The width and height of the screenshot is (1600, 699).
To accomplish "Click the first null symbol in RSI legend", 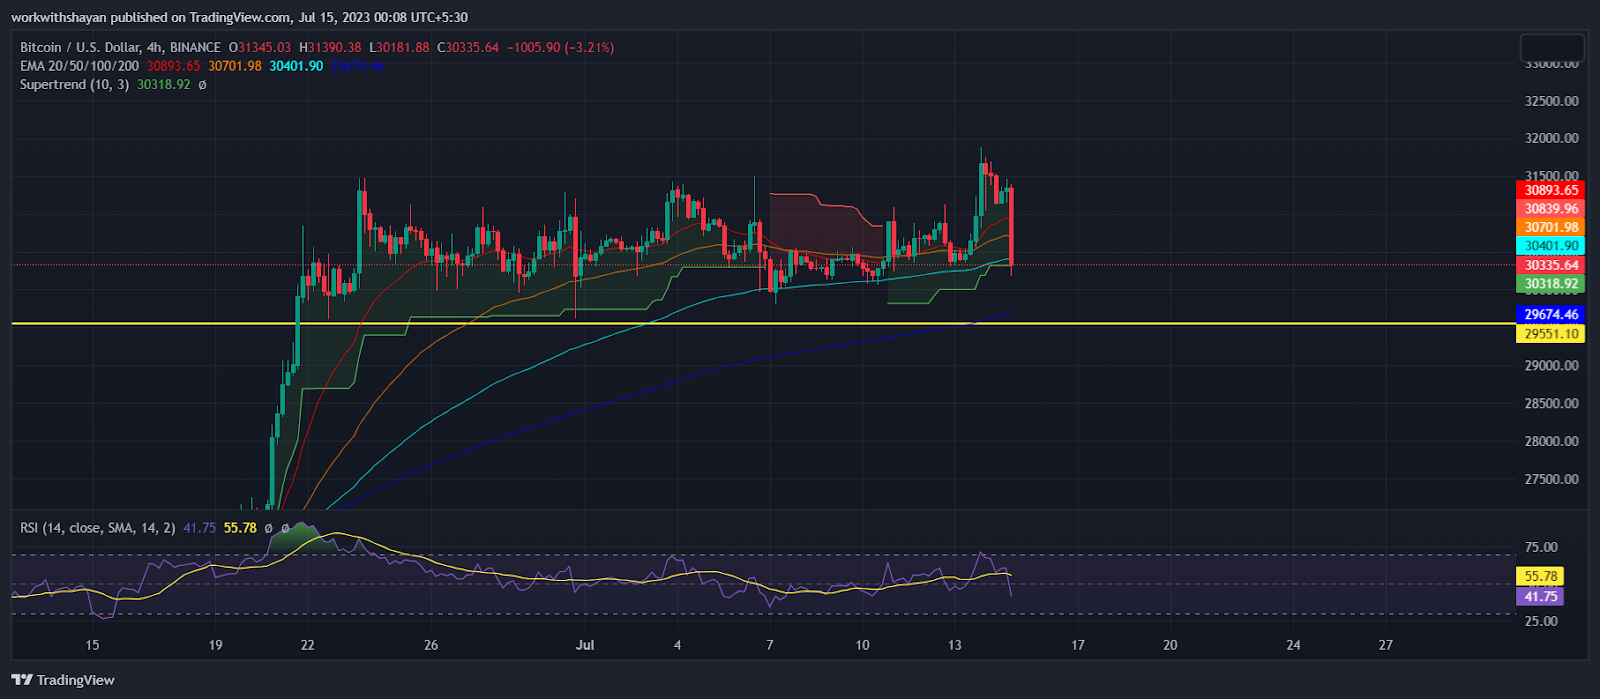I will click(269, 528).
